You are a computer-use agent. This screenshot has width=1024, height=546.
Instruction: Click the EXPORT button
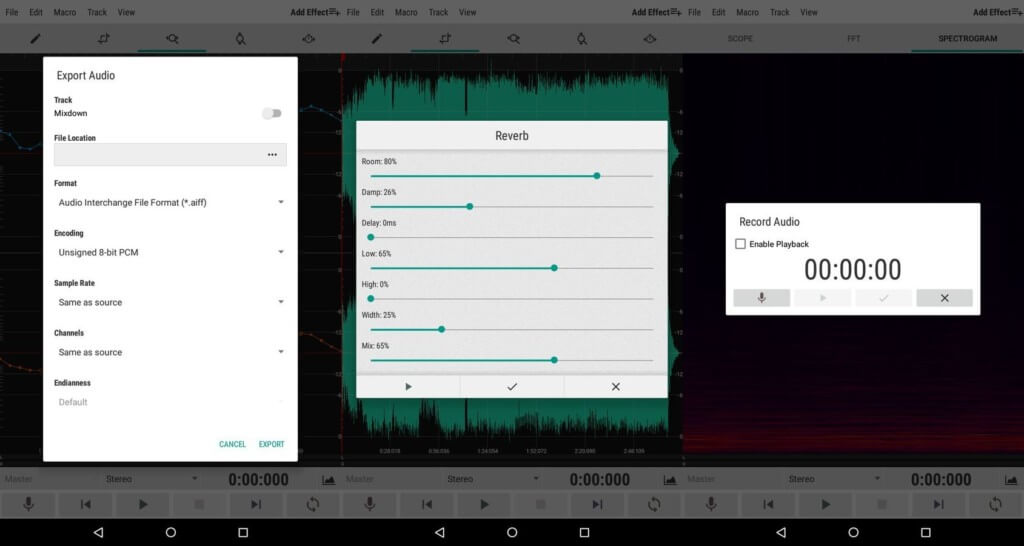click(272, 444)
